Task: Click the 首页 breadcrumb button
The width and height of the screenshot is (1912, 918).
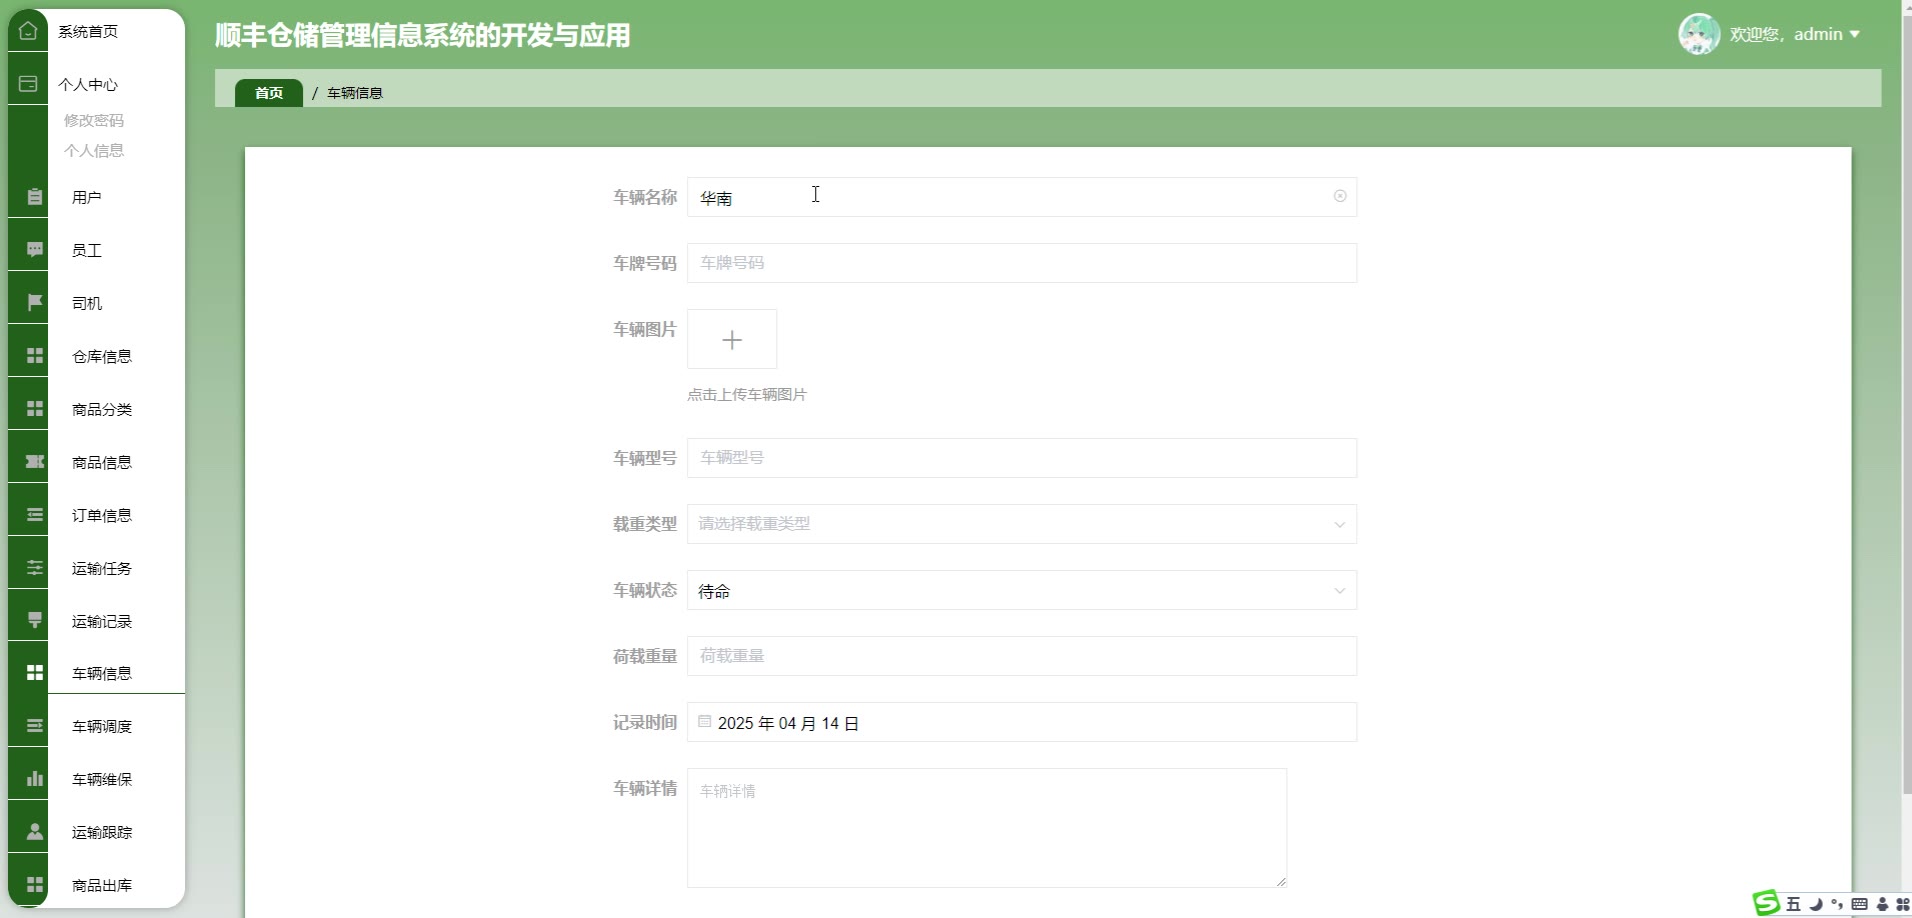Action: coord(269,92)
